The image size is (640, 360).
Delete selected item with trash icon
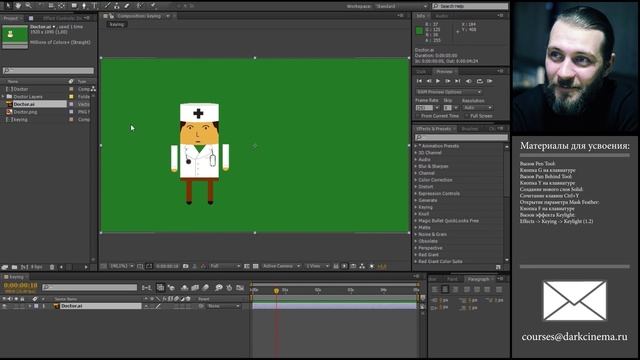pos(52,267)
